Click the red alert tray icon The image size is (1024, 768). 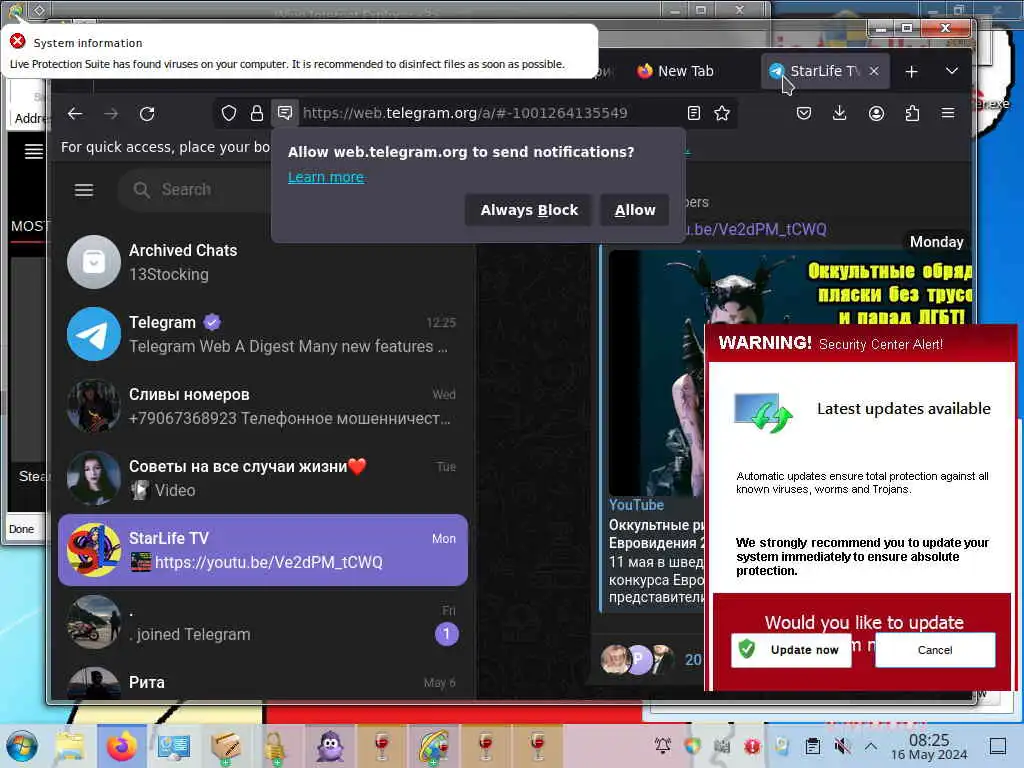[x=752, y=746]
